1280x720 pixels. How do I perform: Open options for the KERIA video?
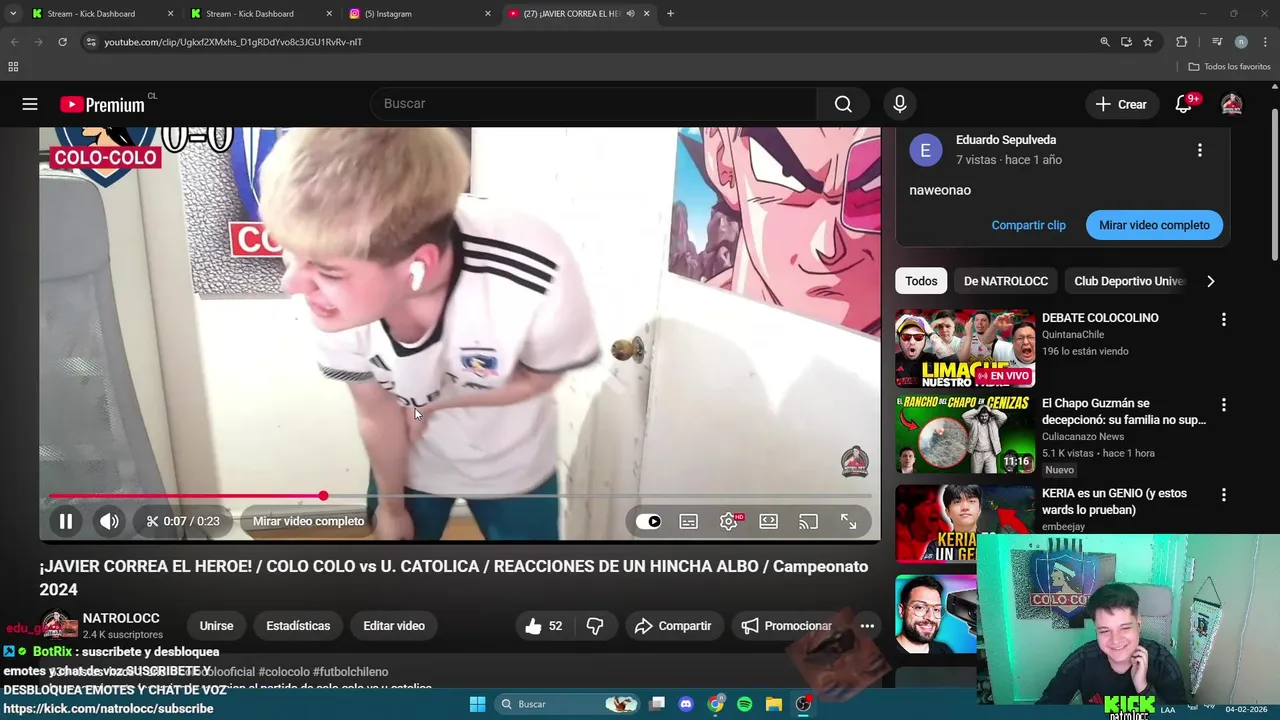click(x=1223, y=495)
